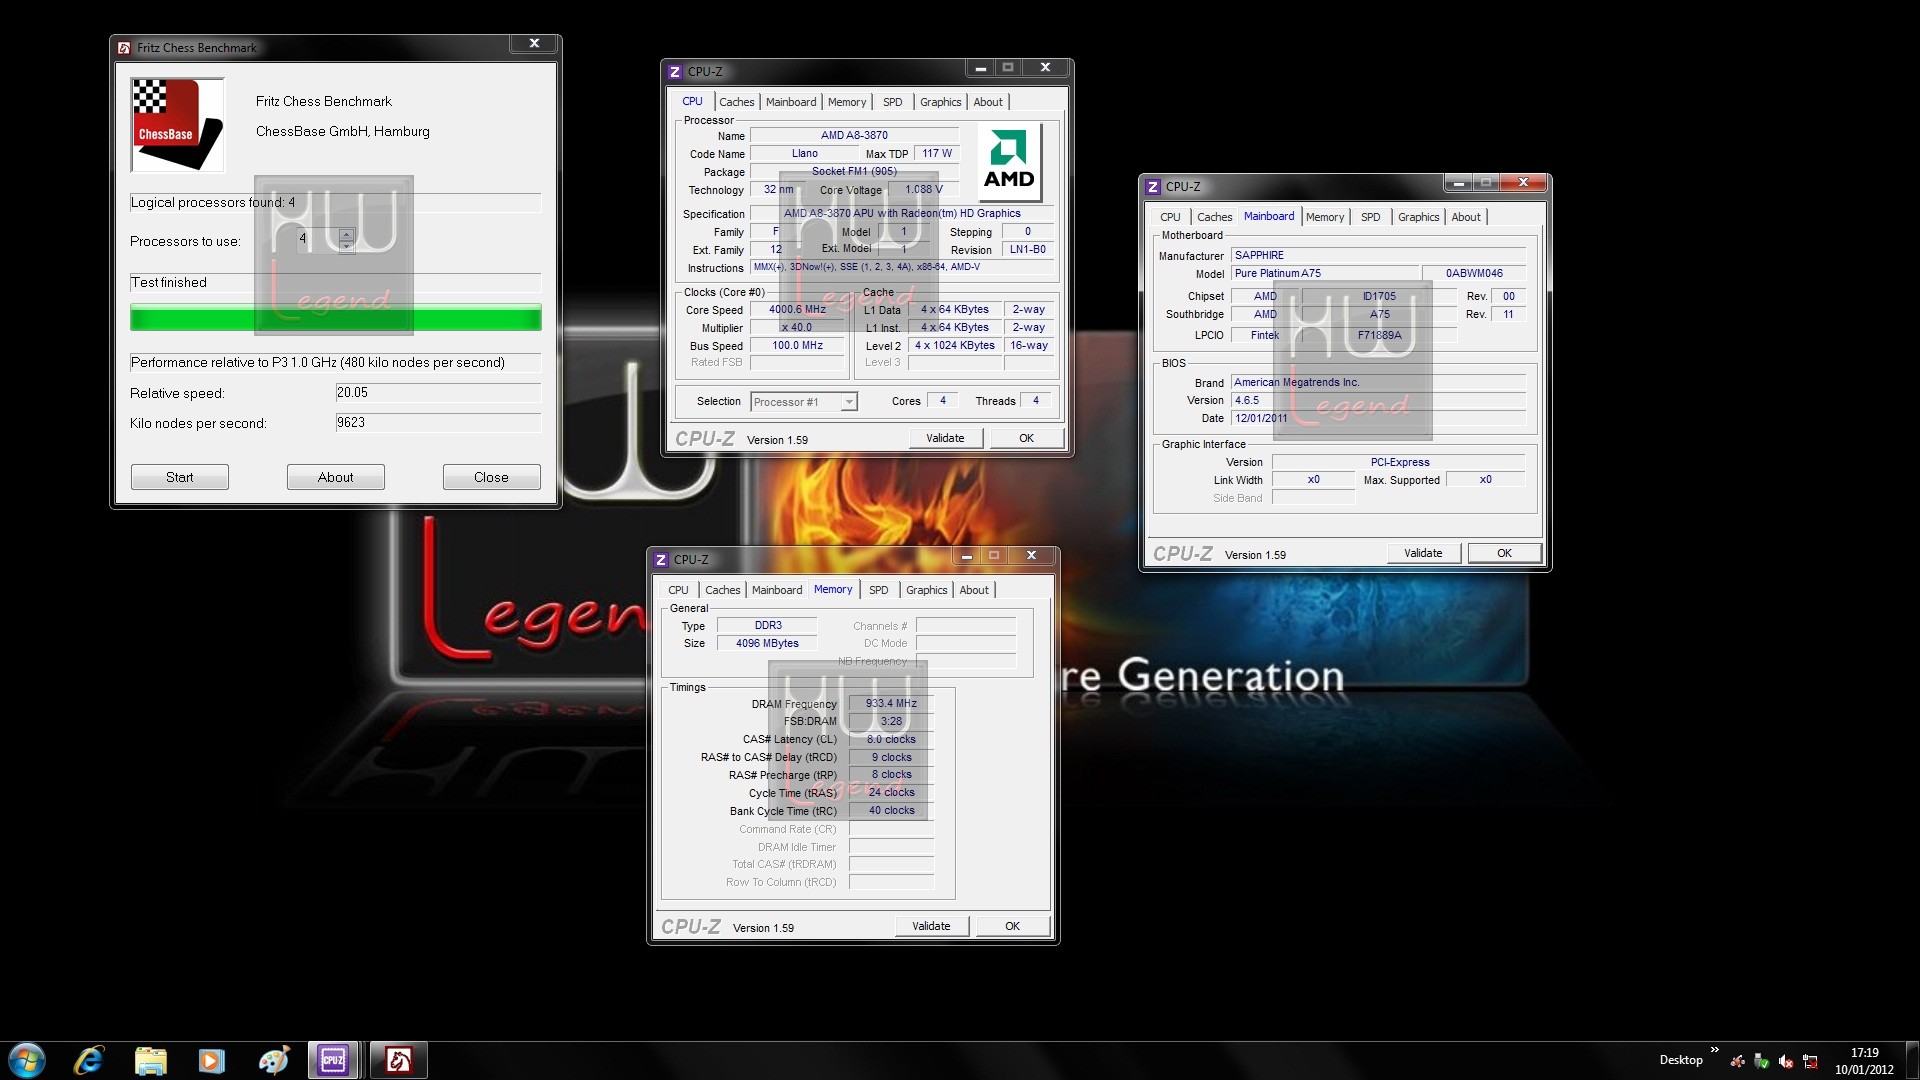Select CPU tab in the Memory window

click(x=678, y=590)
